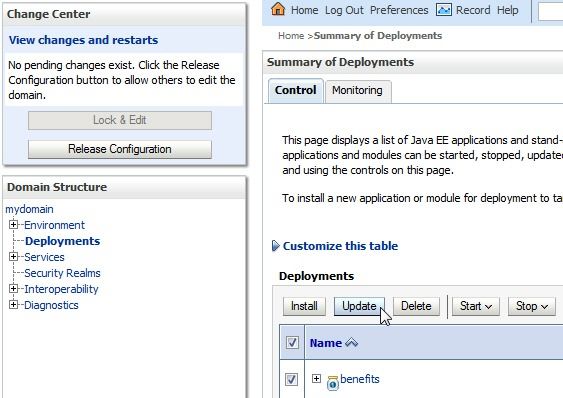Image resolution: width=563 pixels, height=398 pixels.
Task: Click the Customize this table triangle icon
Action: [x=275, y=246]
